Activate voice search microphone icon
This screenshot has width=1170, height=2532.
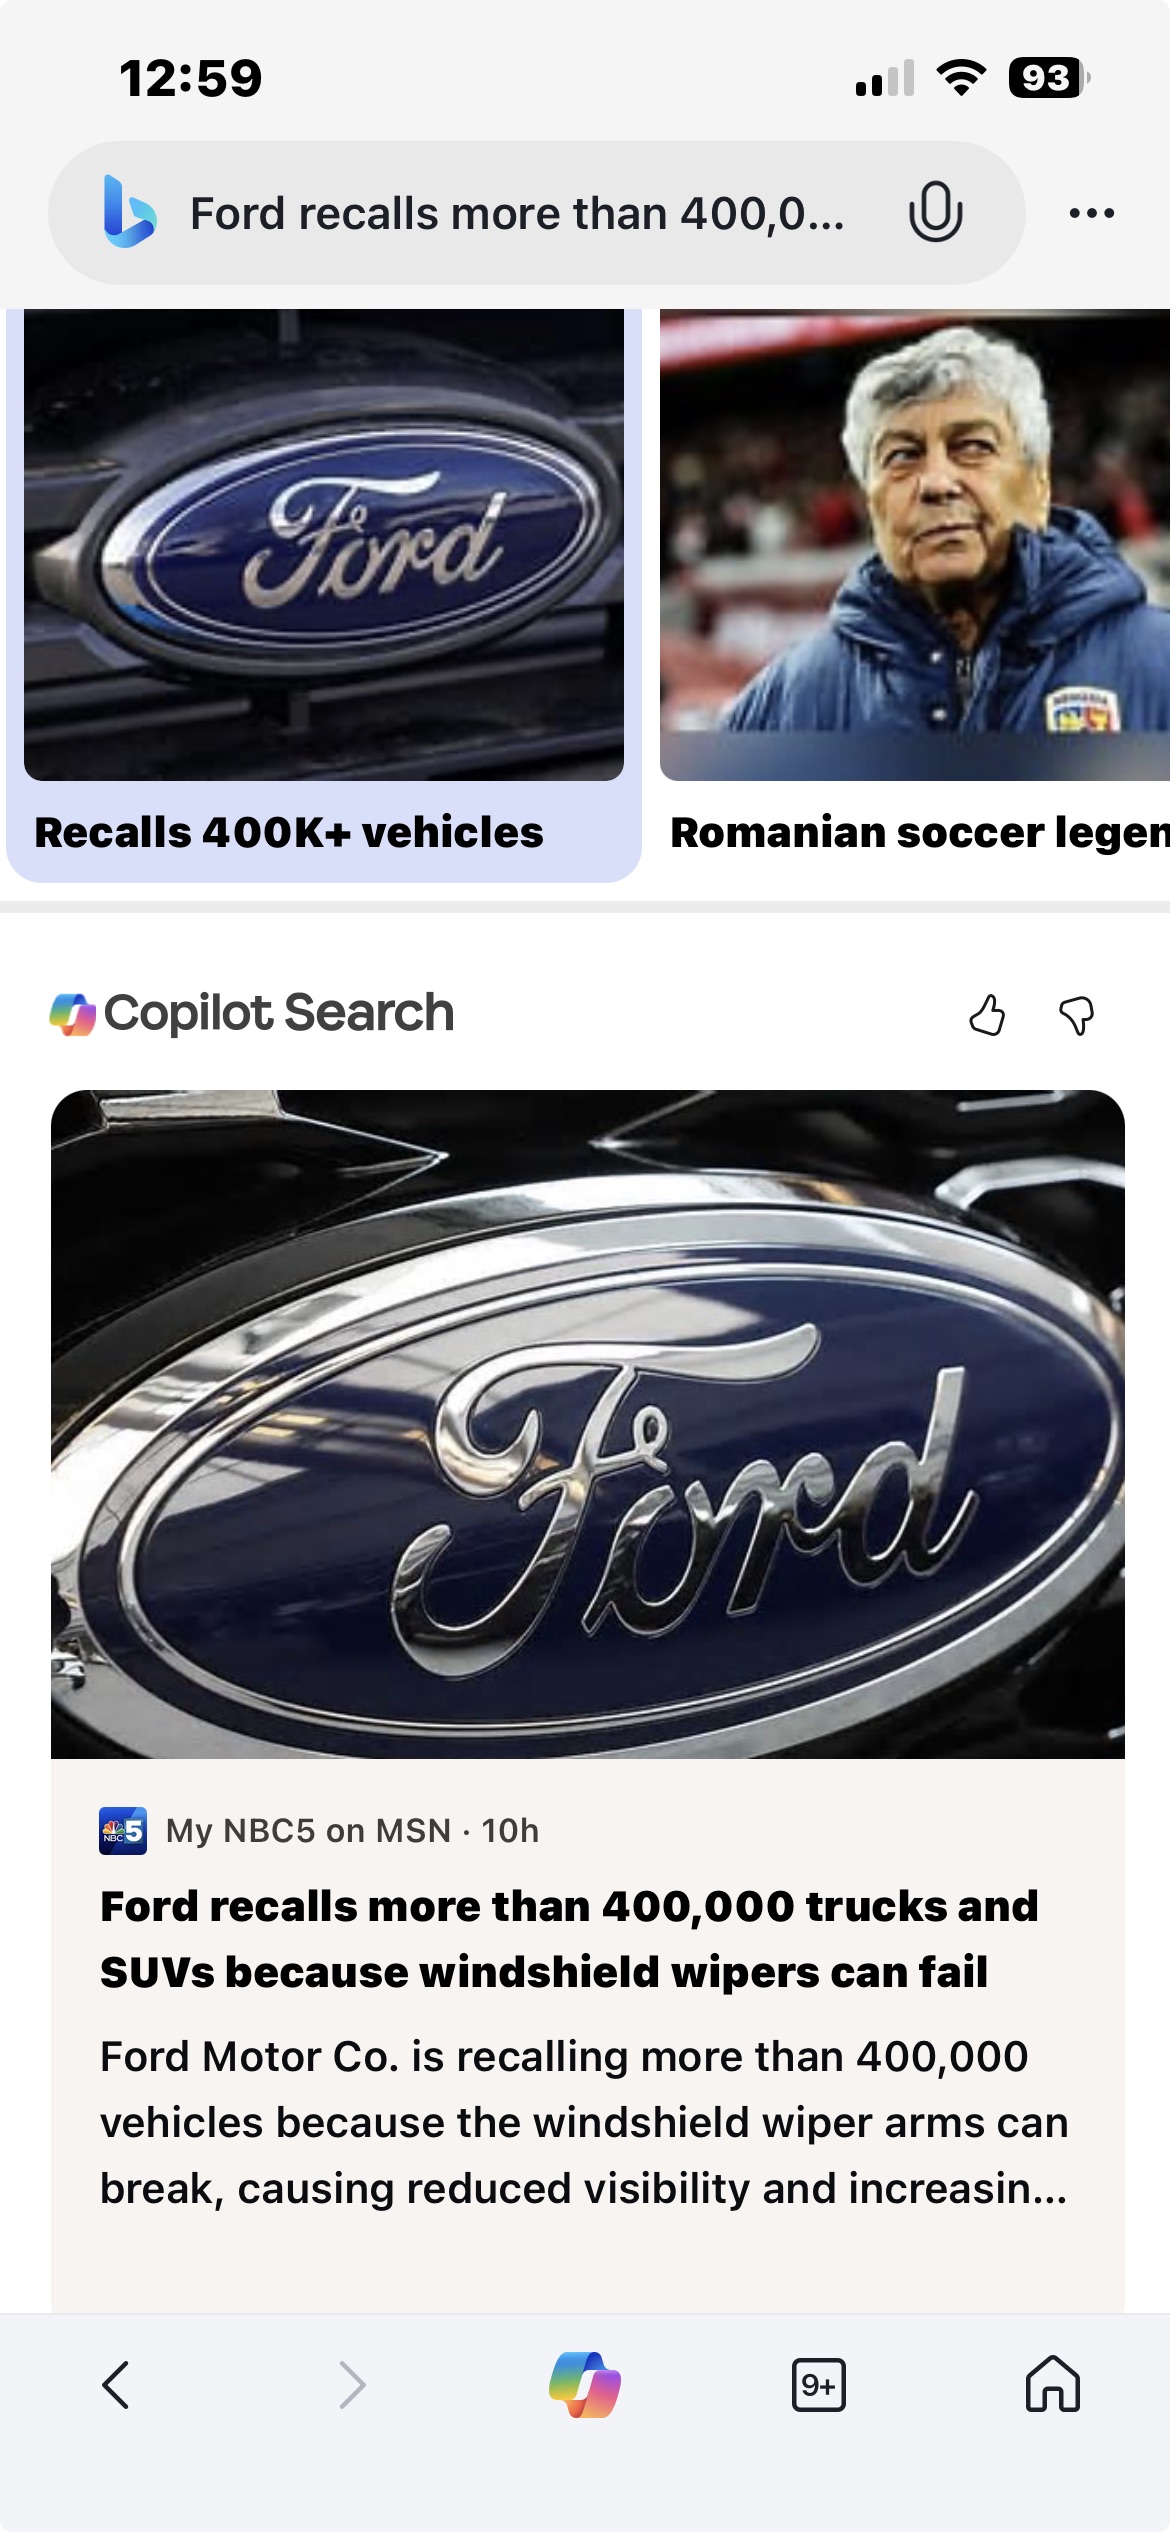click(x=935, y=212)
